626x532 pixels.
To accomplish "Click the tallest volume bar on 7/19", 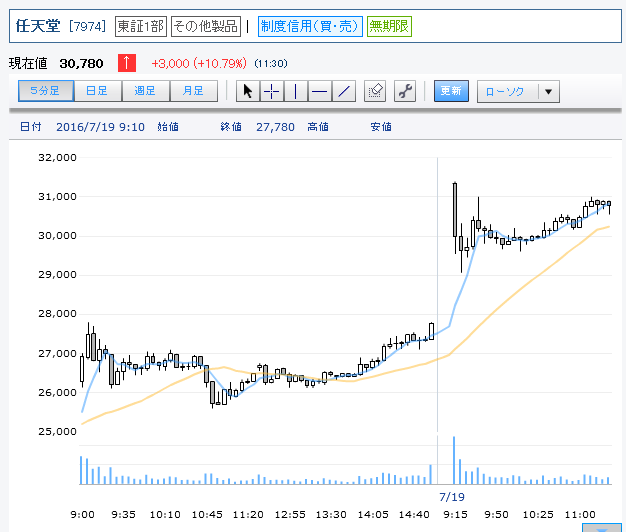I will tap(454, 460).
